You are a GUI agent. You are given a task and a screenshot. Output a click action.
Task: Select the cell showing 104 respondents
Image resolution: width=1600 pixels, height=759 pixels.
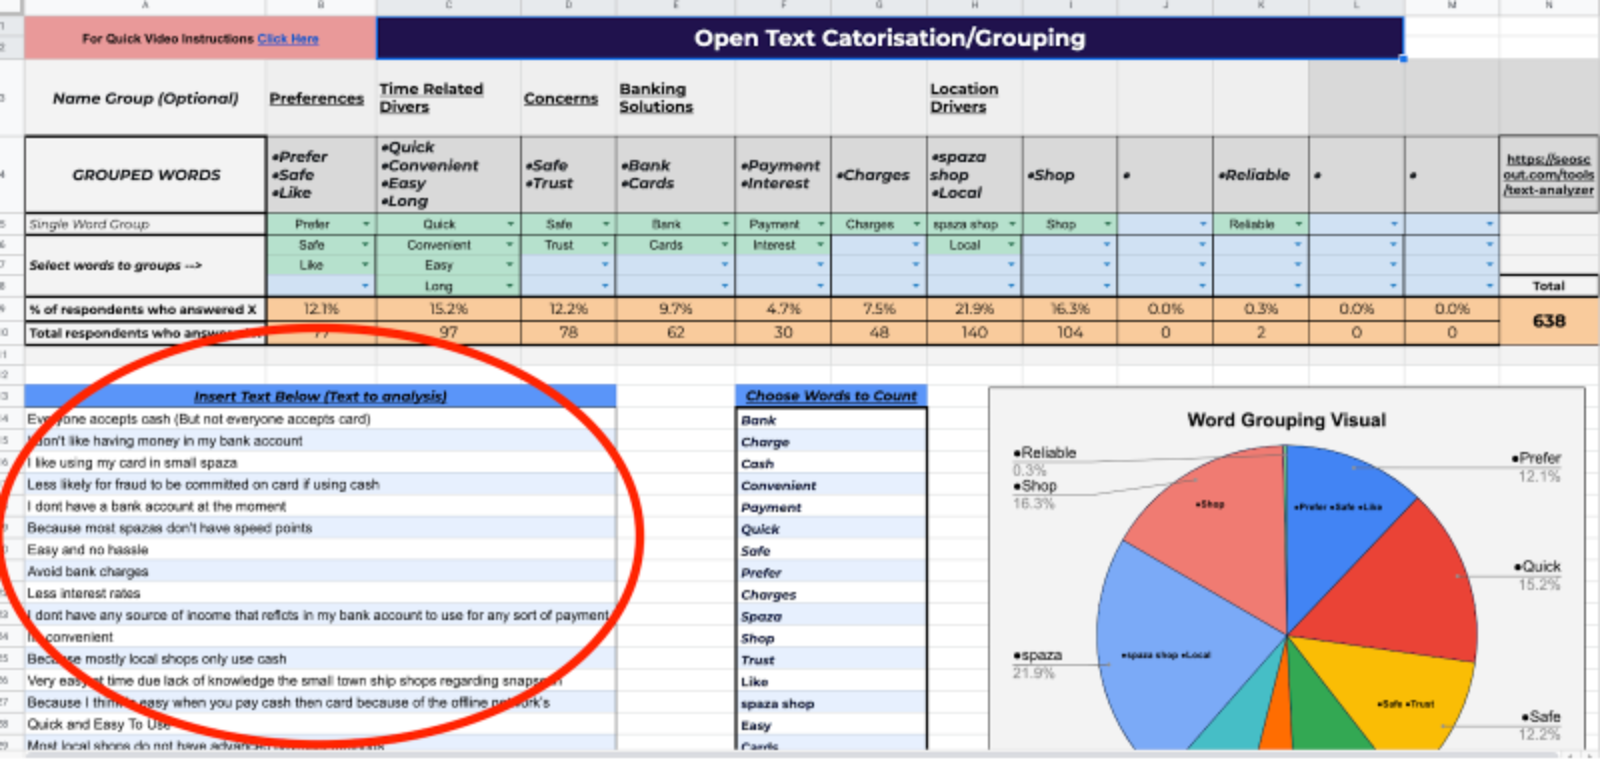(1070, 332)
